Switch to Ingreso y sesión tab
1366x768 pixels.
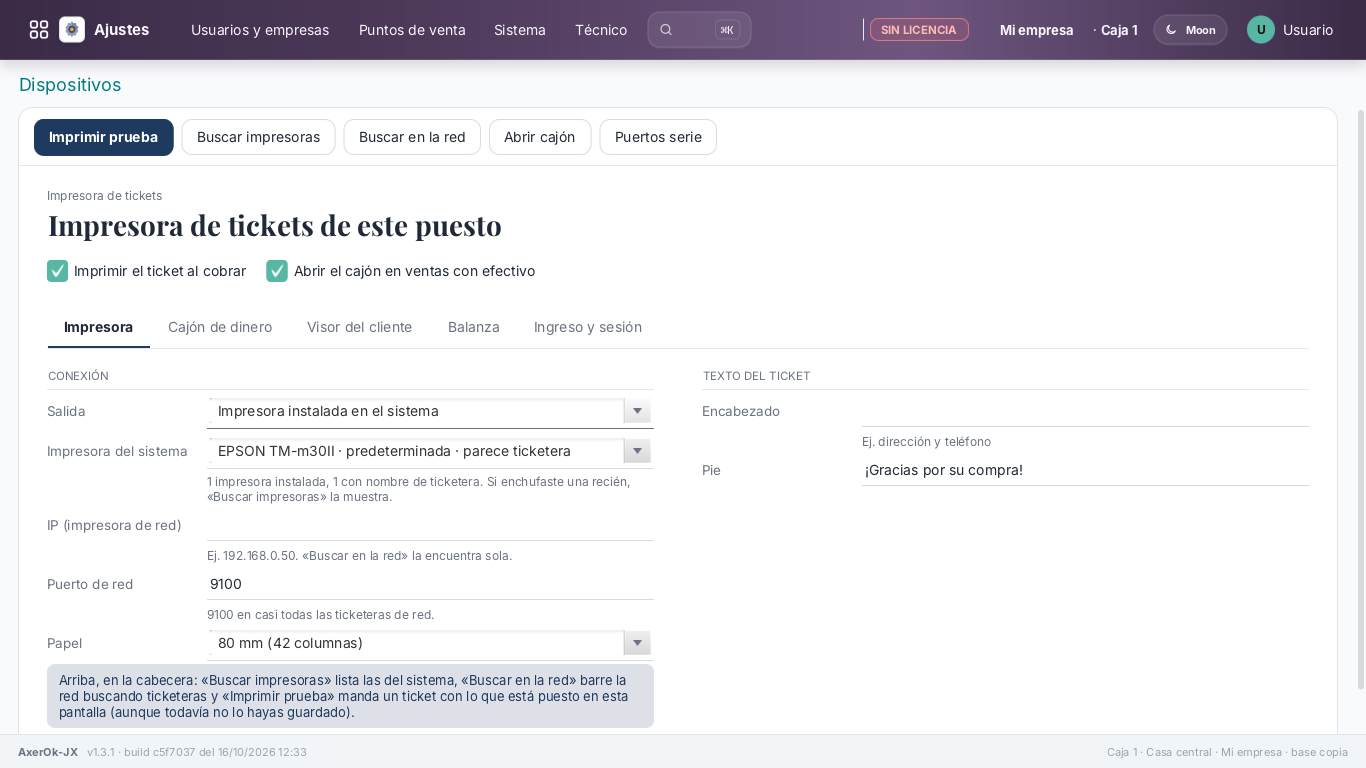[x=588, y=327]
